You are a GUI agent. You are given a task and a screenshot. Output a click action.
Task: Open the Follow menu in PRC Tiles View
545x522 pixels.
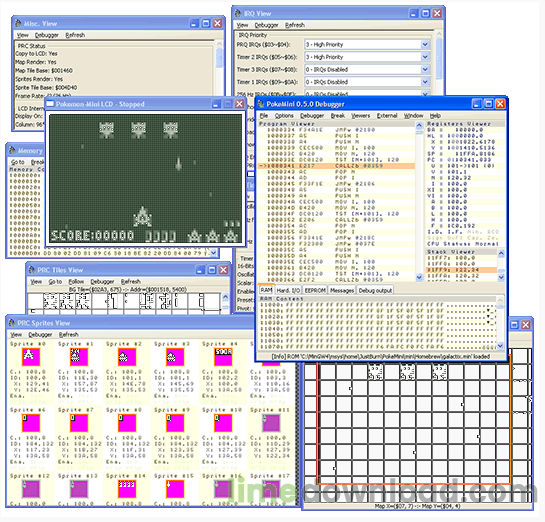[x=76, y=281]
